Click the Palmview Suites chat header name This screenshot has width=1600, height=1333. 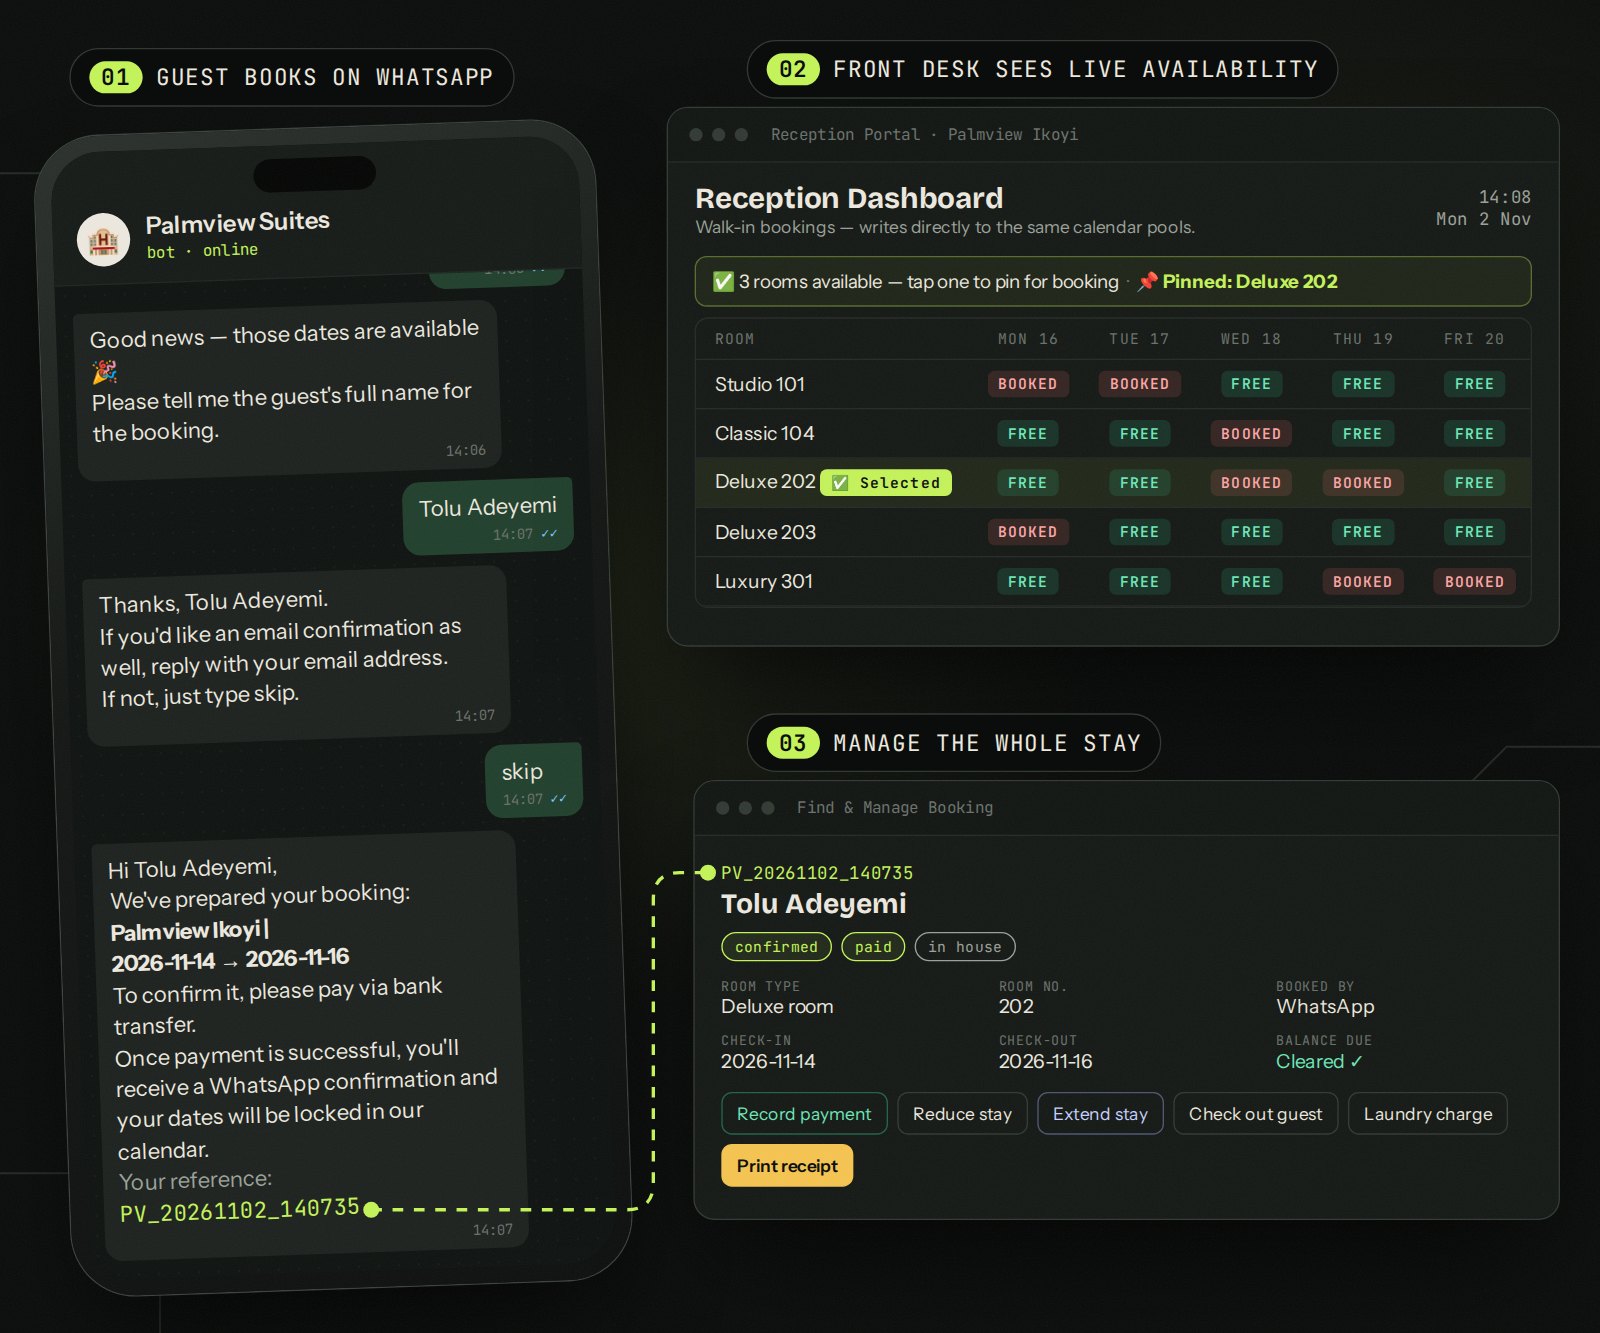238,222
